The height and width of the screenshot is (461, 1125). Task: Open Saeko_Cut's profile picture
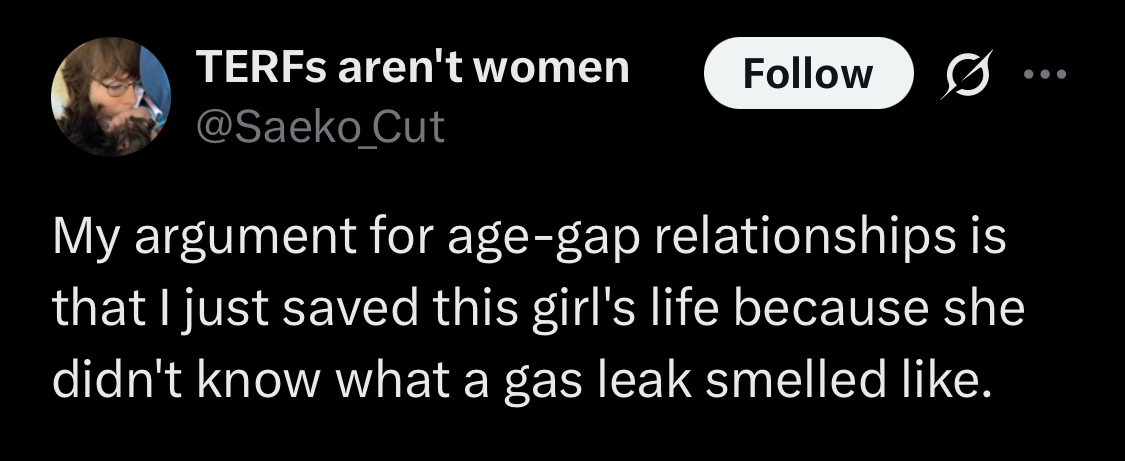[111, 97]
